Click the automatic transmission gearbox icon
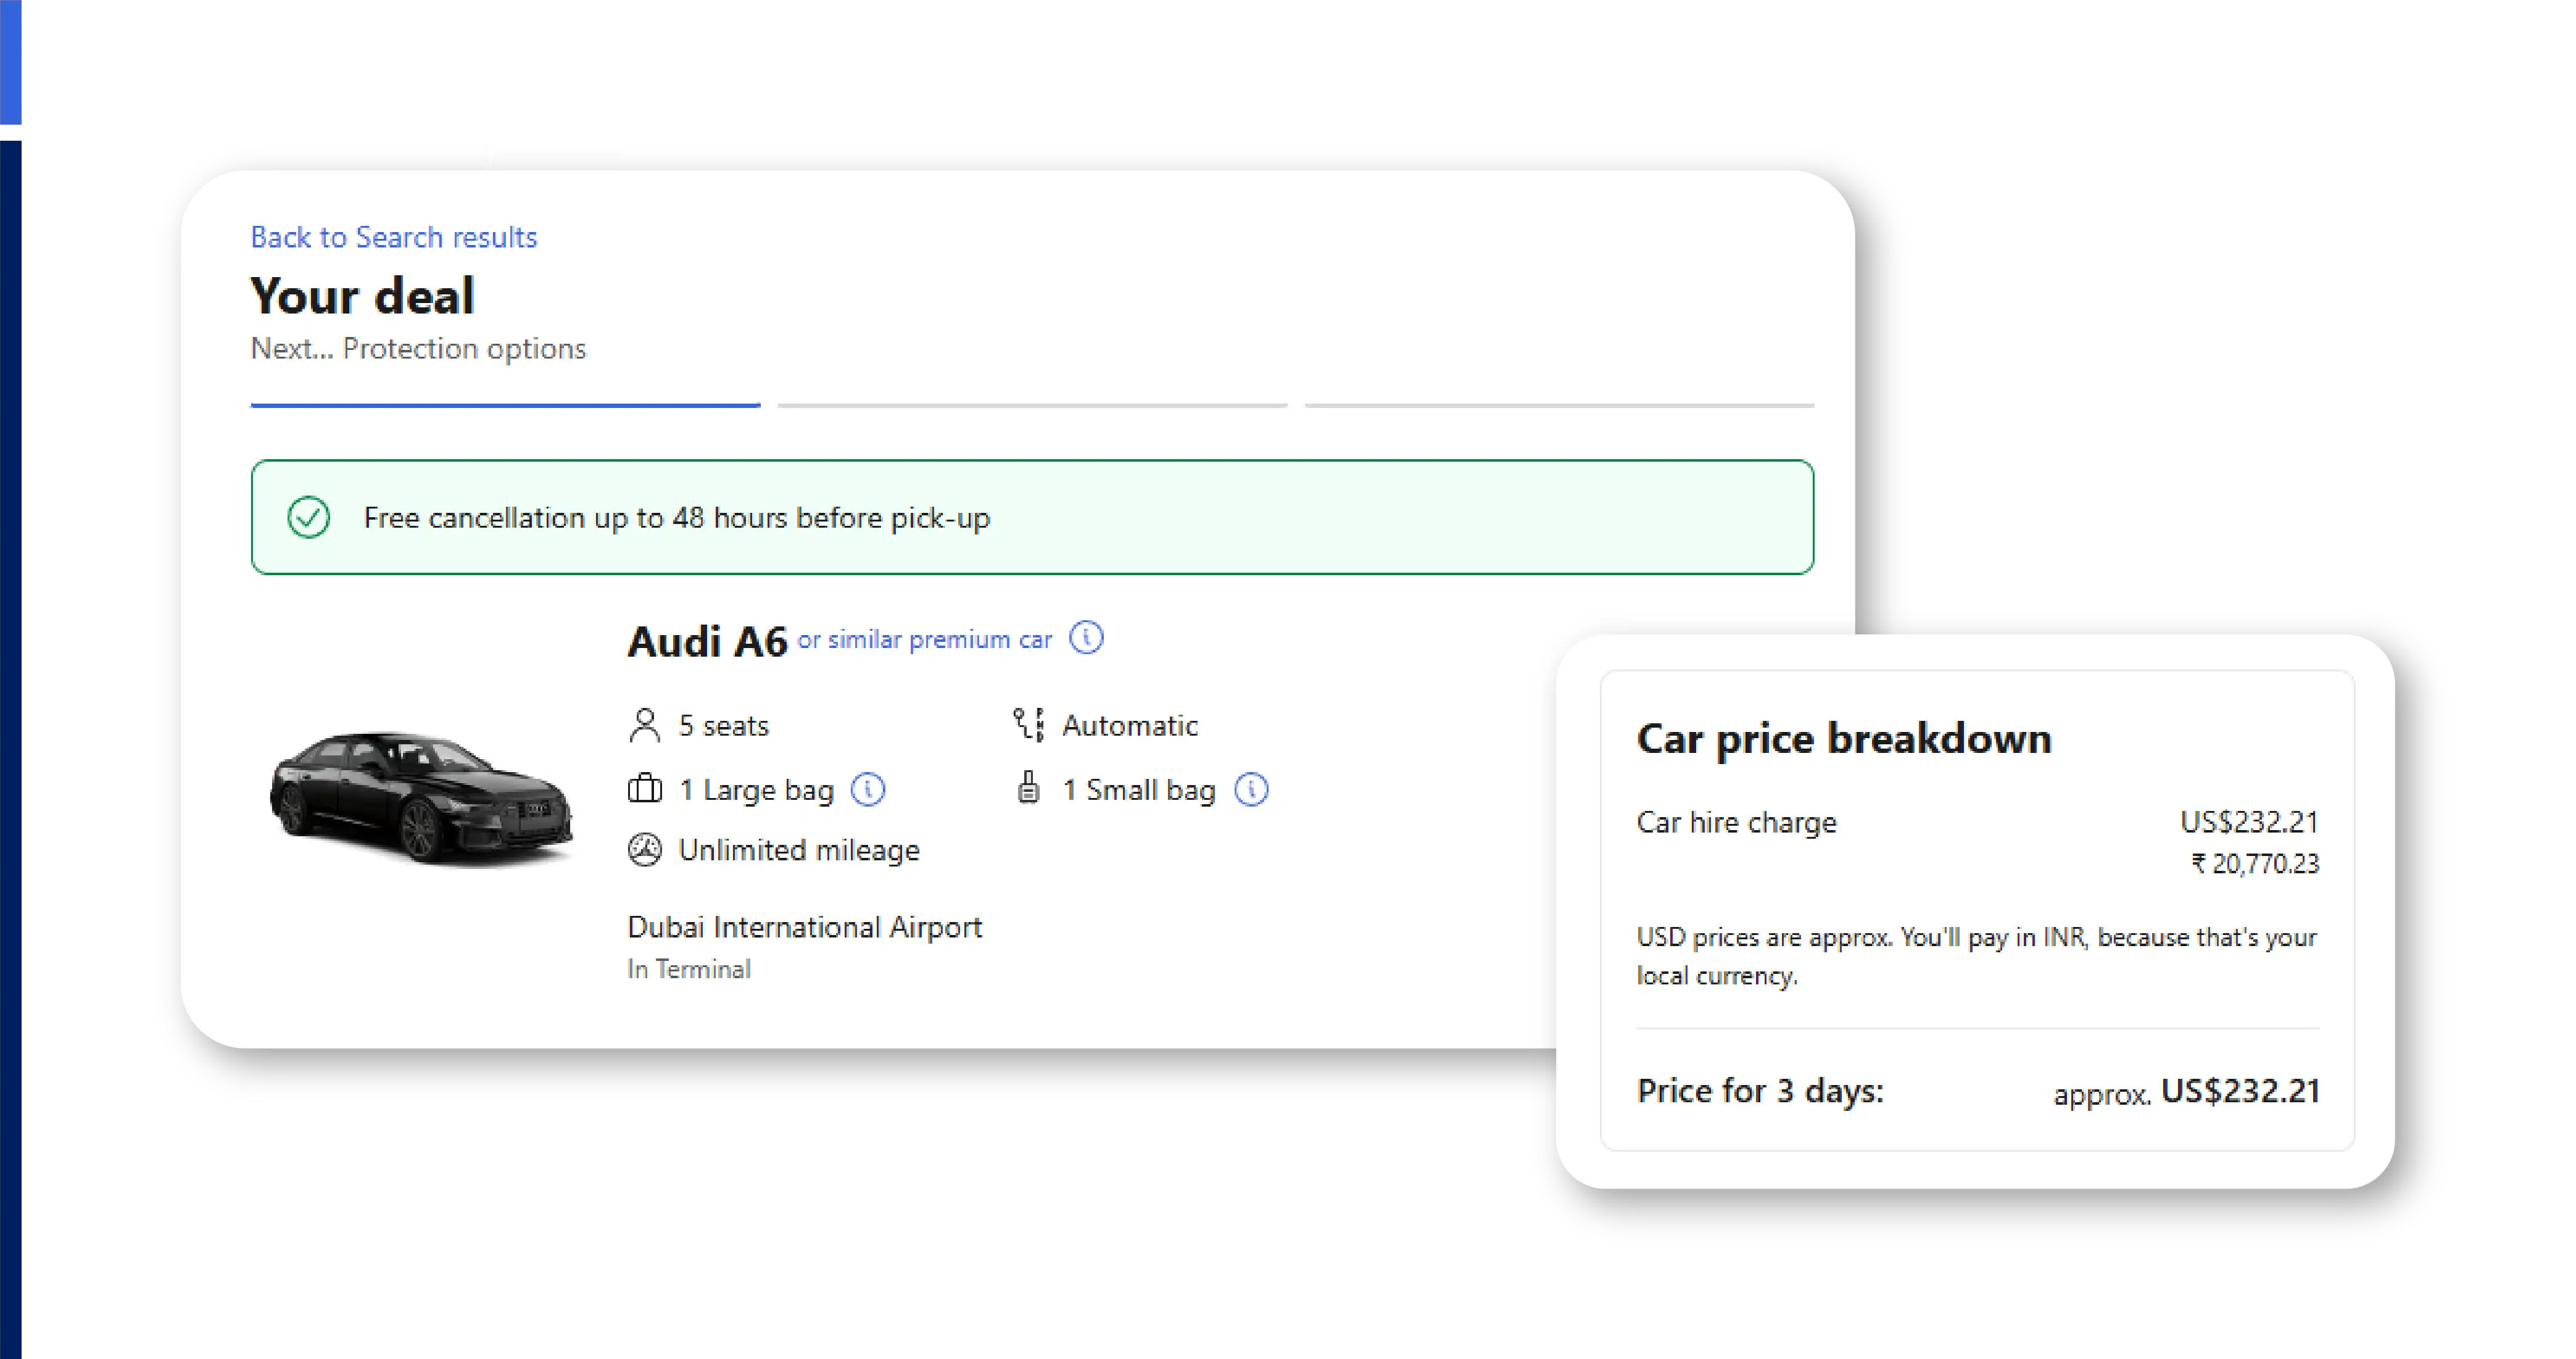The width and height of the screenshot is (2576, 1359). tap(1027, 724)
